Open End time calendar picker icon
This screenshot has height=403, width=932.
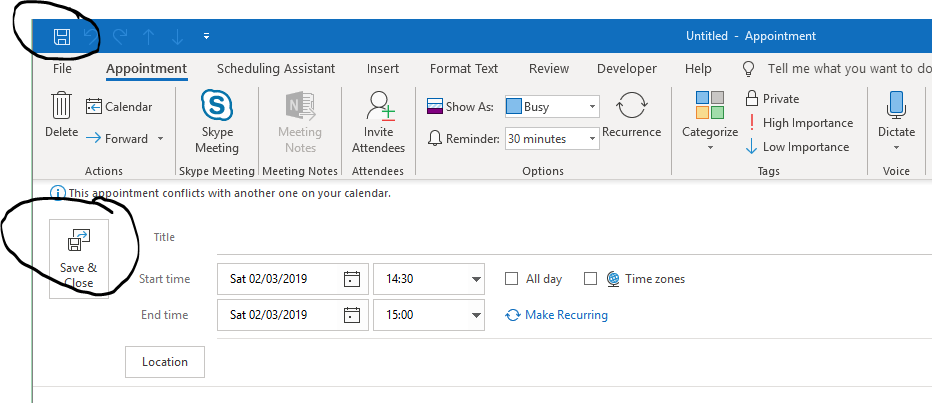click(x=352, y=315)
